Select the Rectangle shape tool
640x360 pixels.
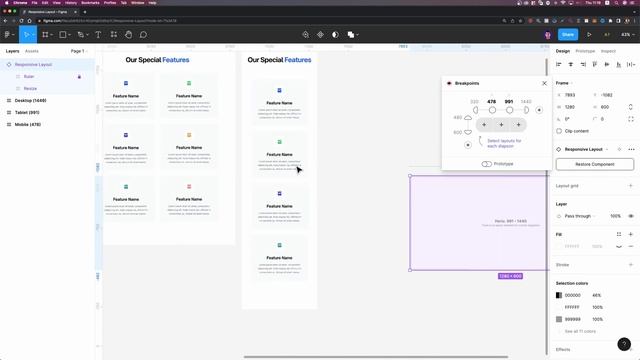(x=63, y=35)
